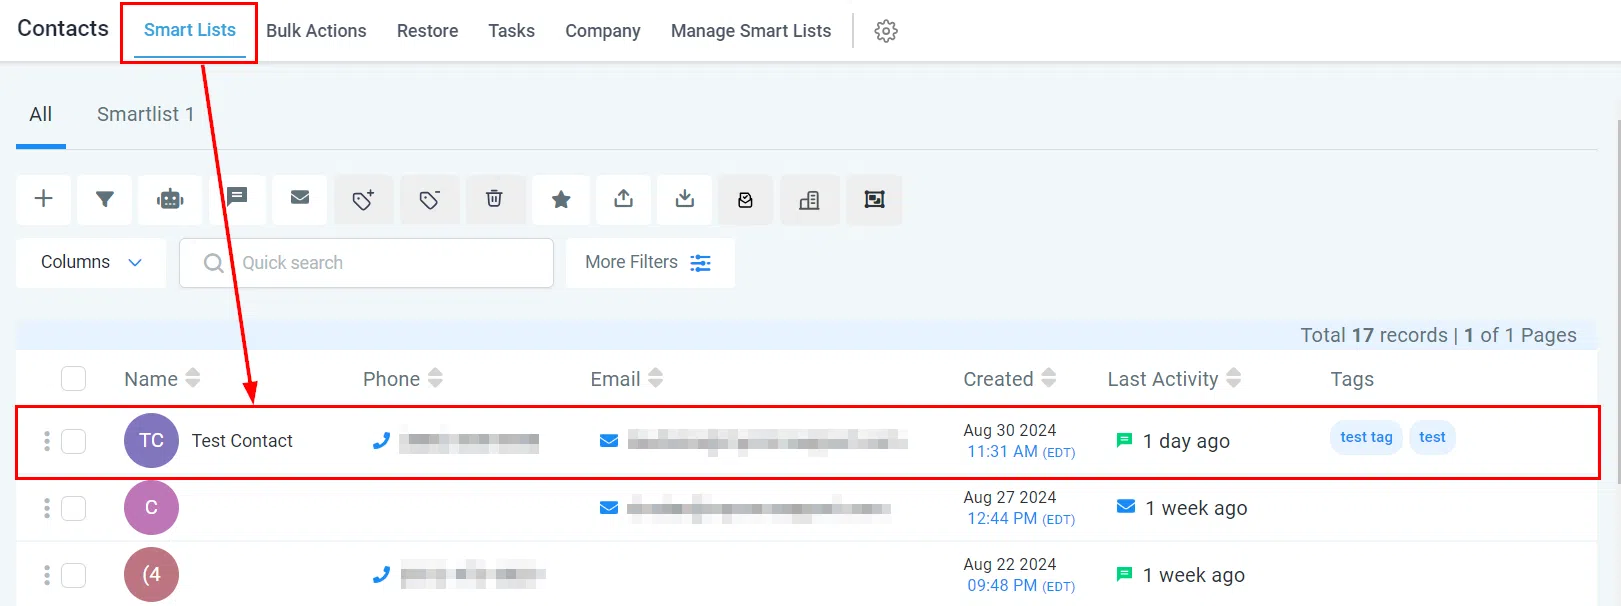Open the Company tab
The width and height of the screenshot is (1621, 606).
(603, 31)
